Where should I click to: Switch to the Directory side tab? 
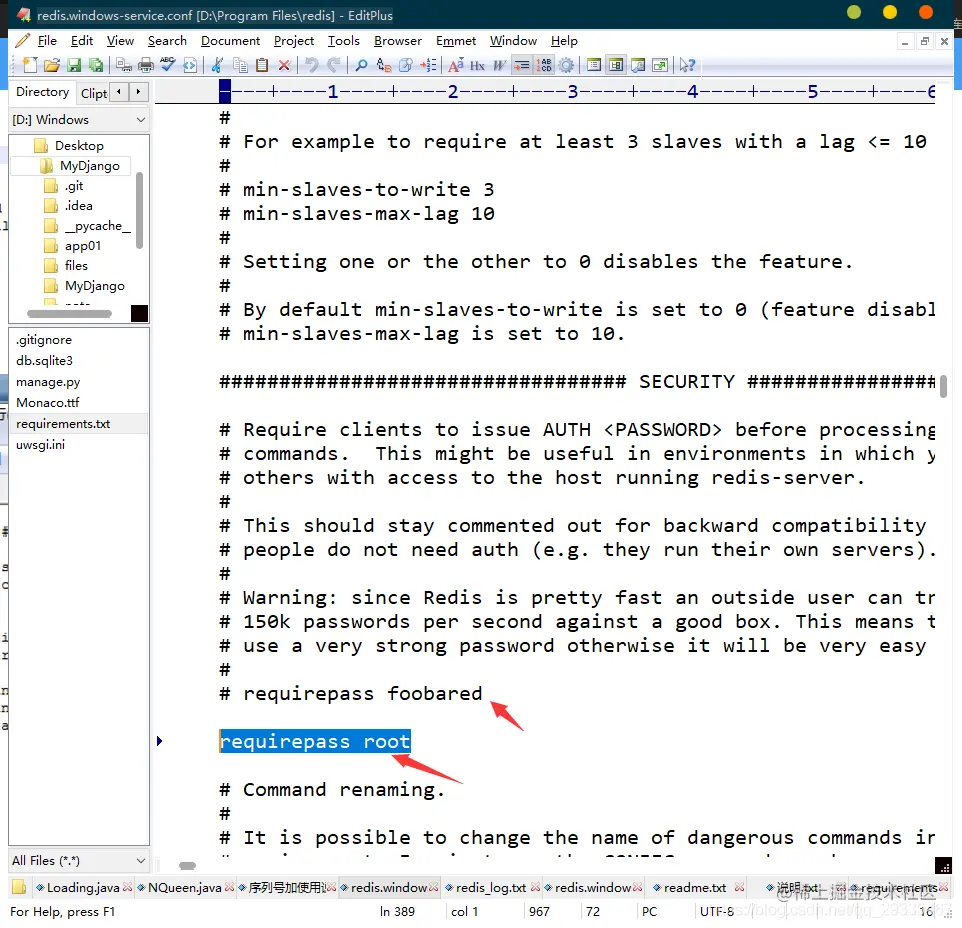click(x=42, y=92)
